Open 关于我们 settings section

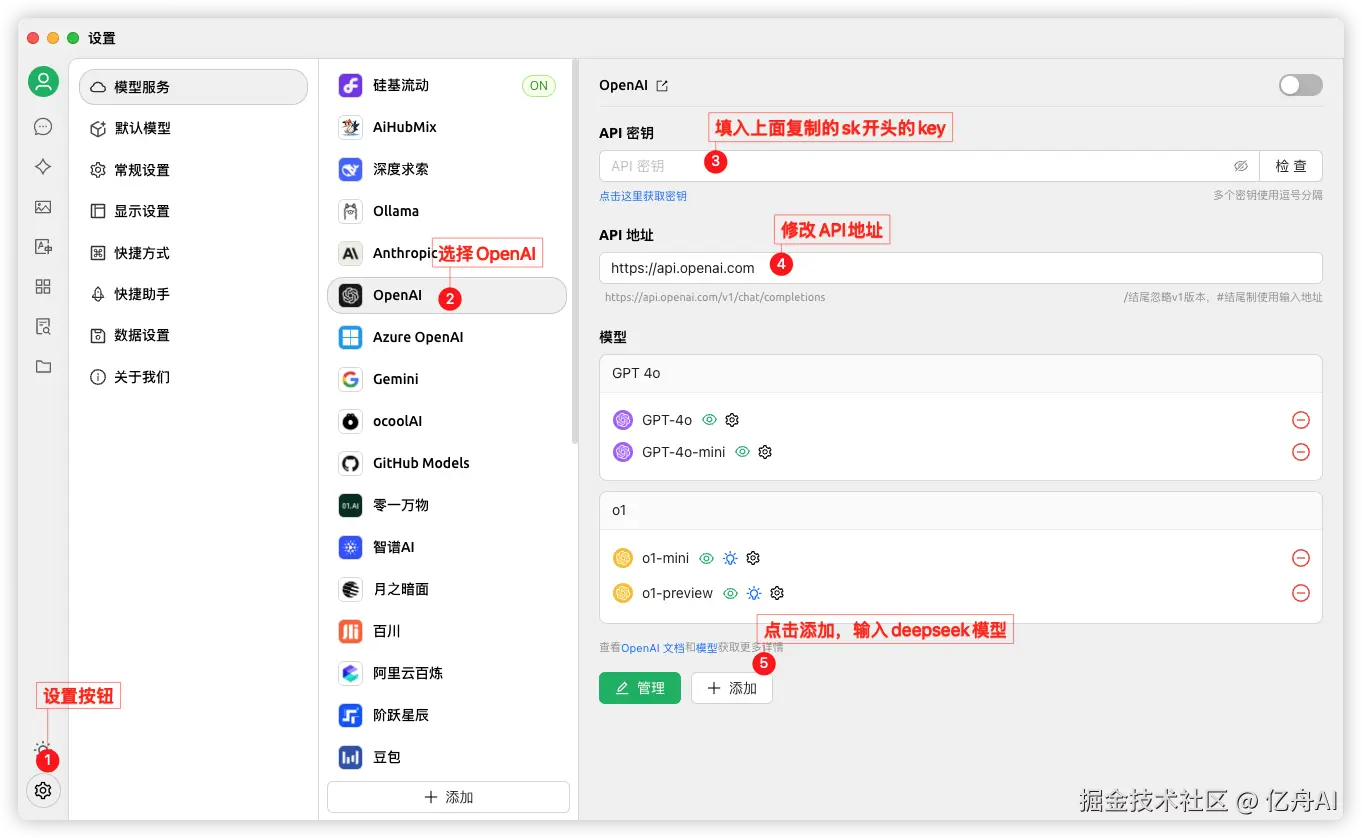(194, 377)
